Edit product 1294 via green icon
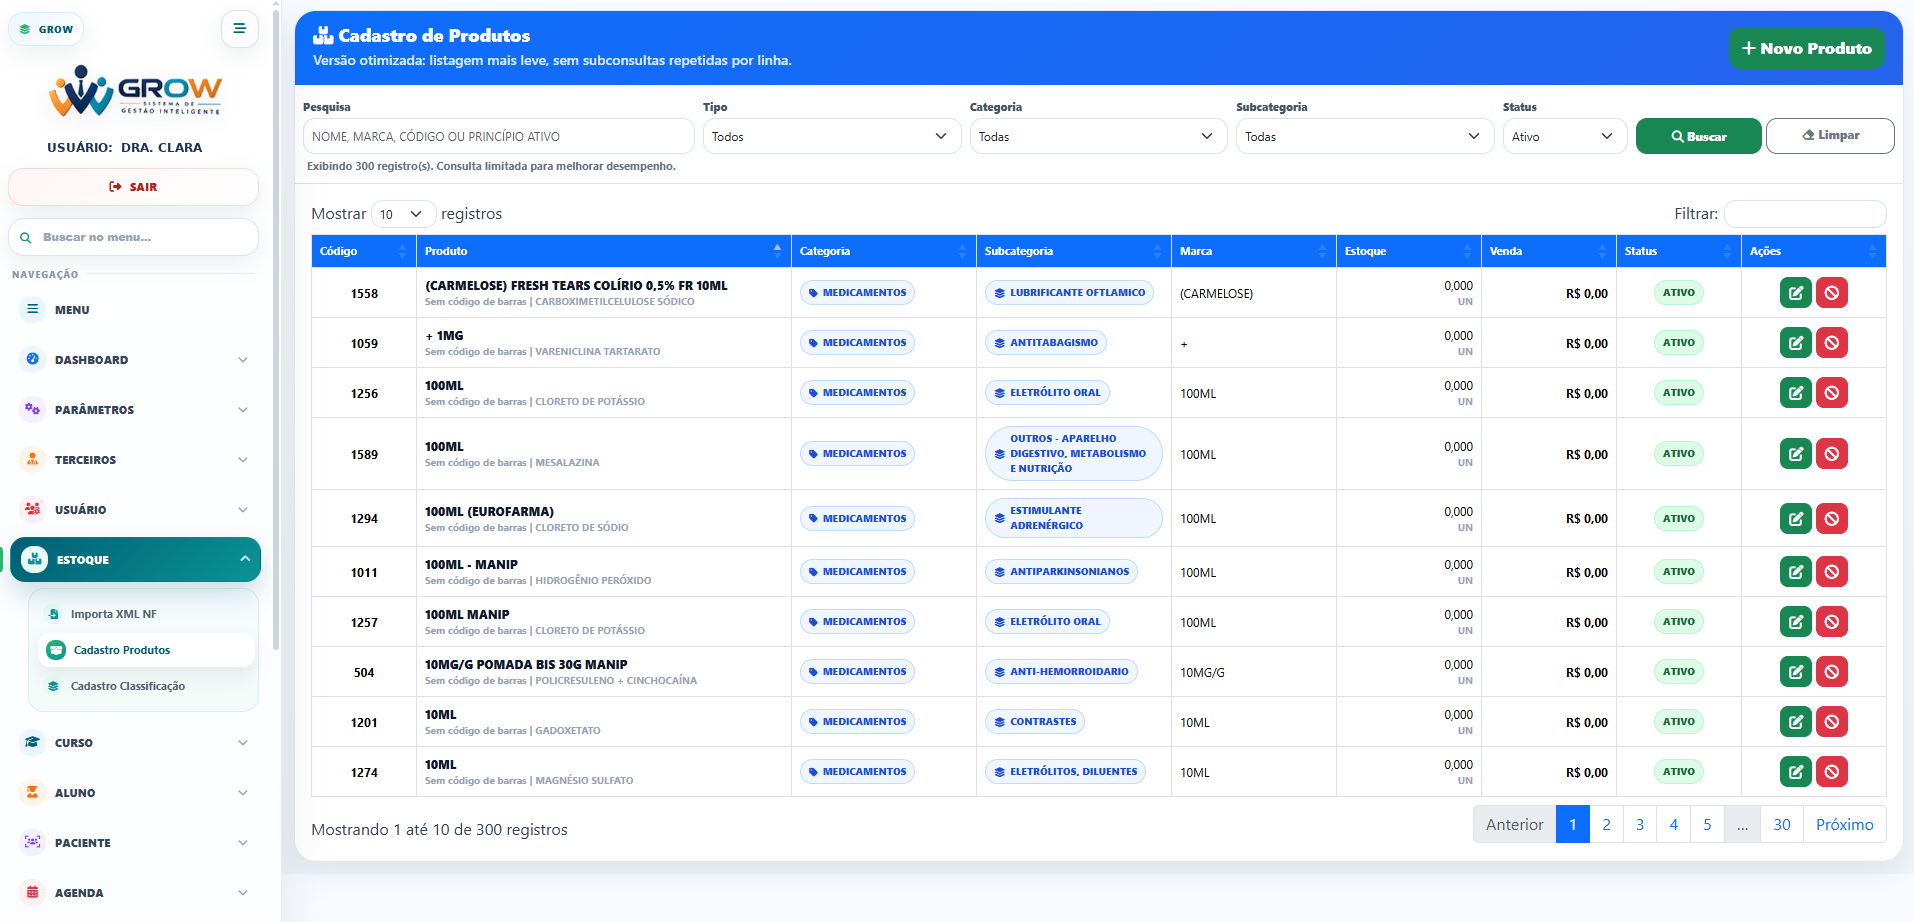The height and width of the screenshot is (922, 1914). (1795, 518)
